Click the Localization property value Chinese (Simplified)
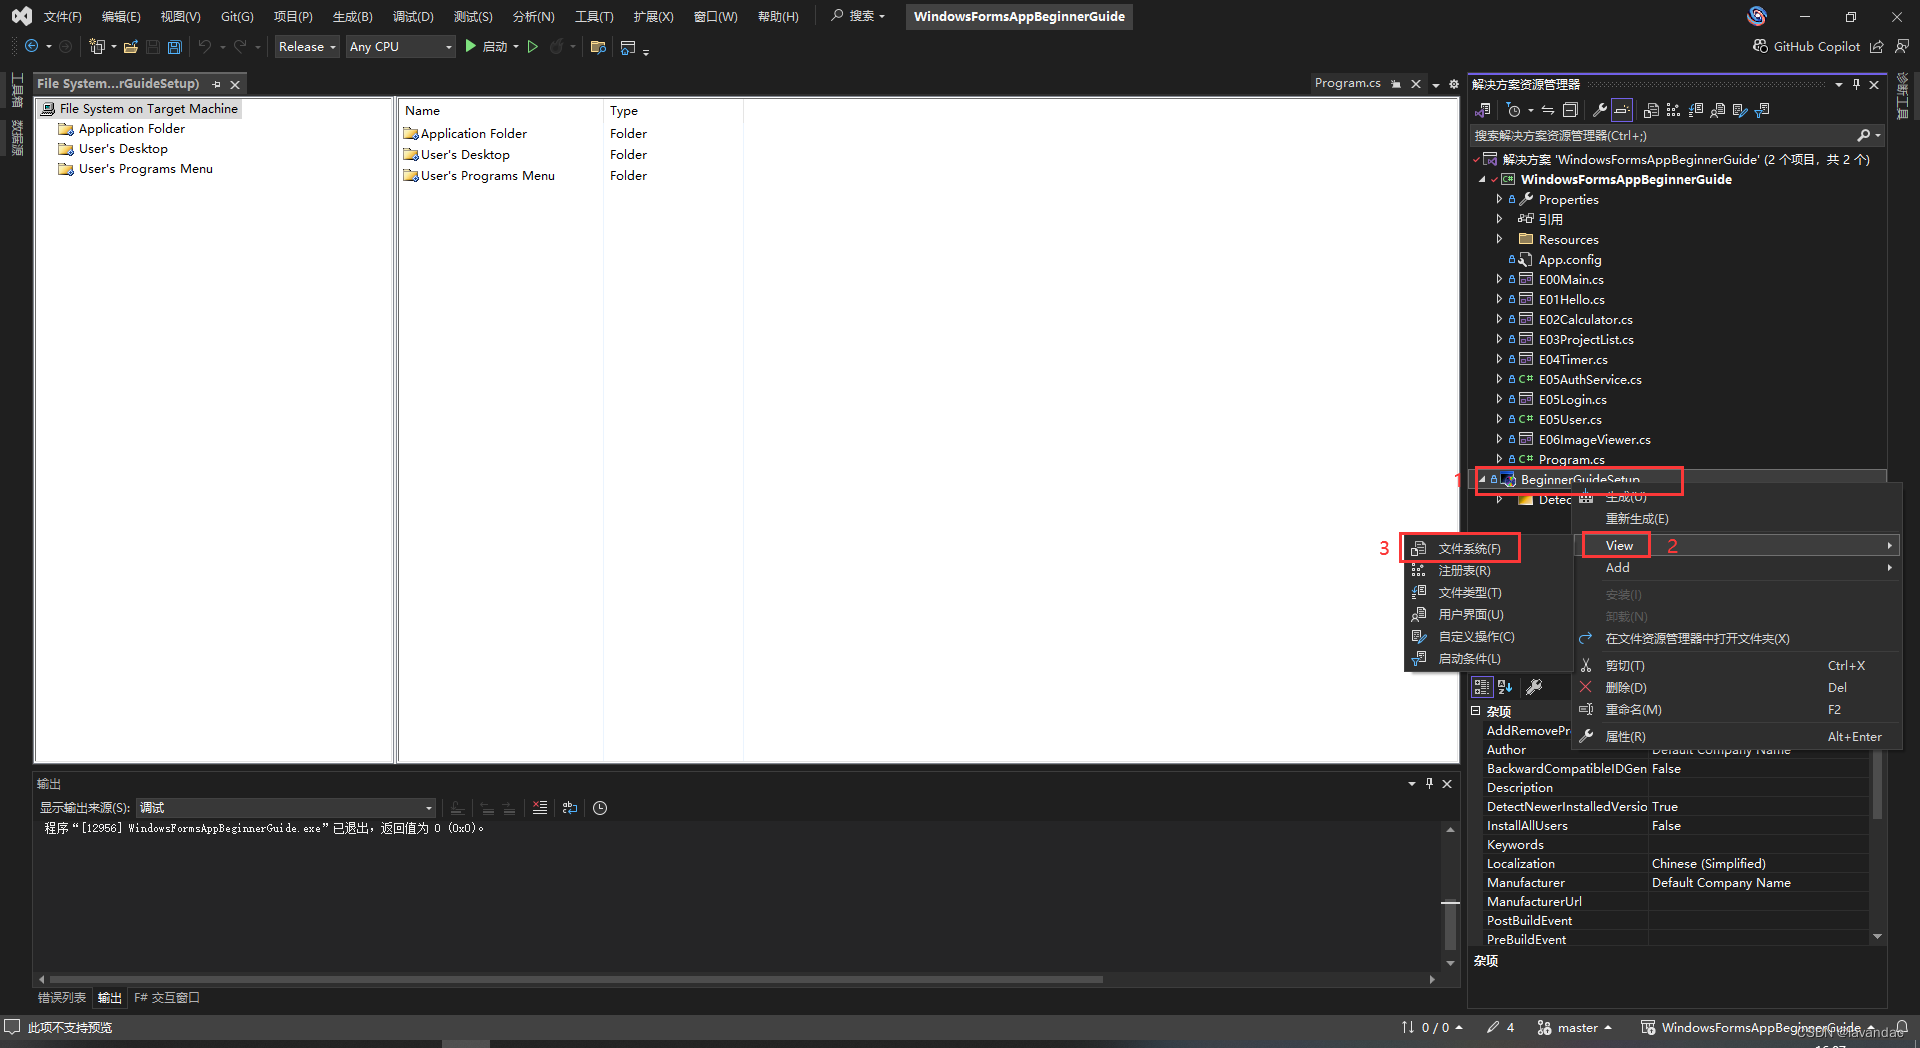The height and width of the screenshot is (1048, 1920). point(1708,864)
